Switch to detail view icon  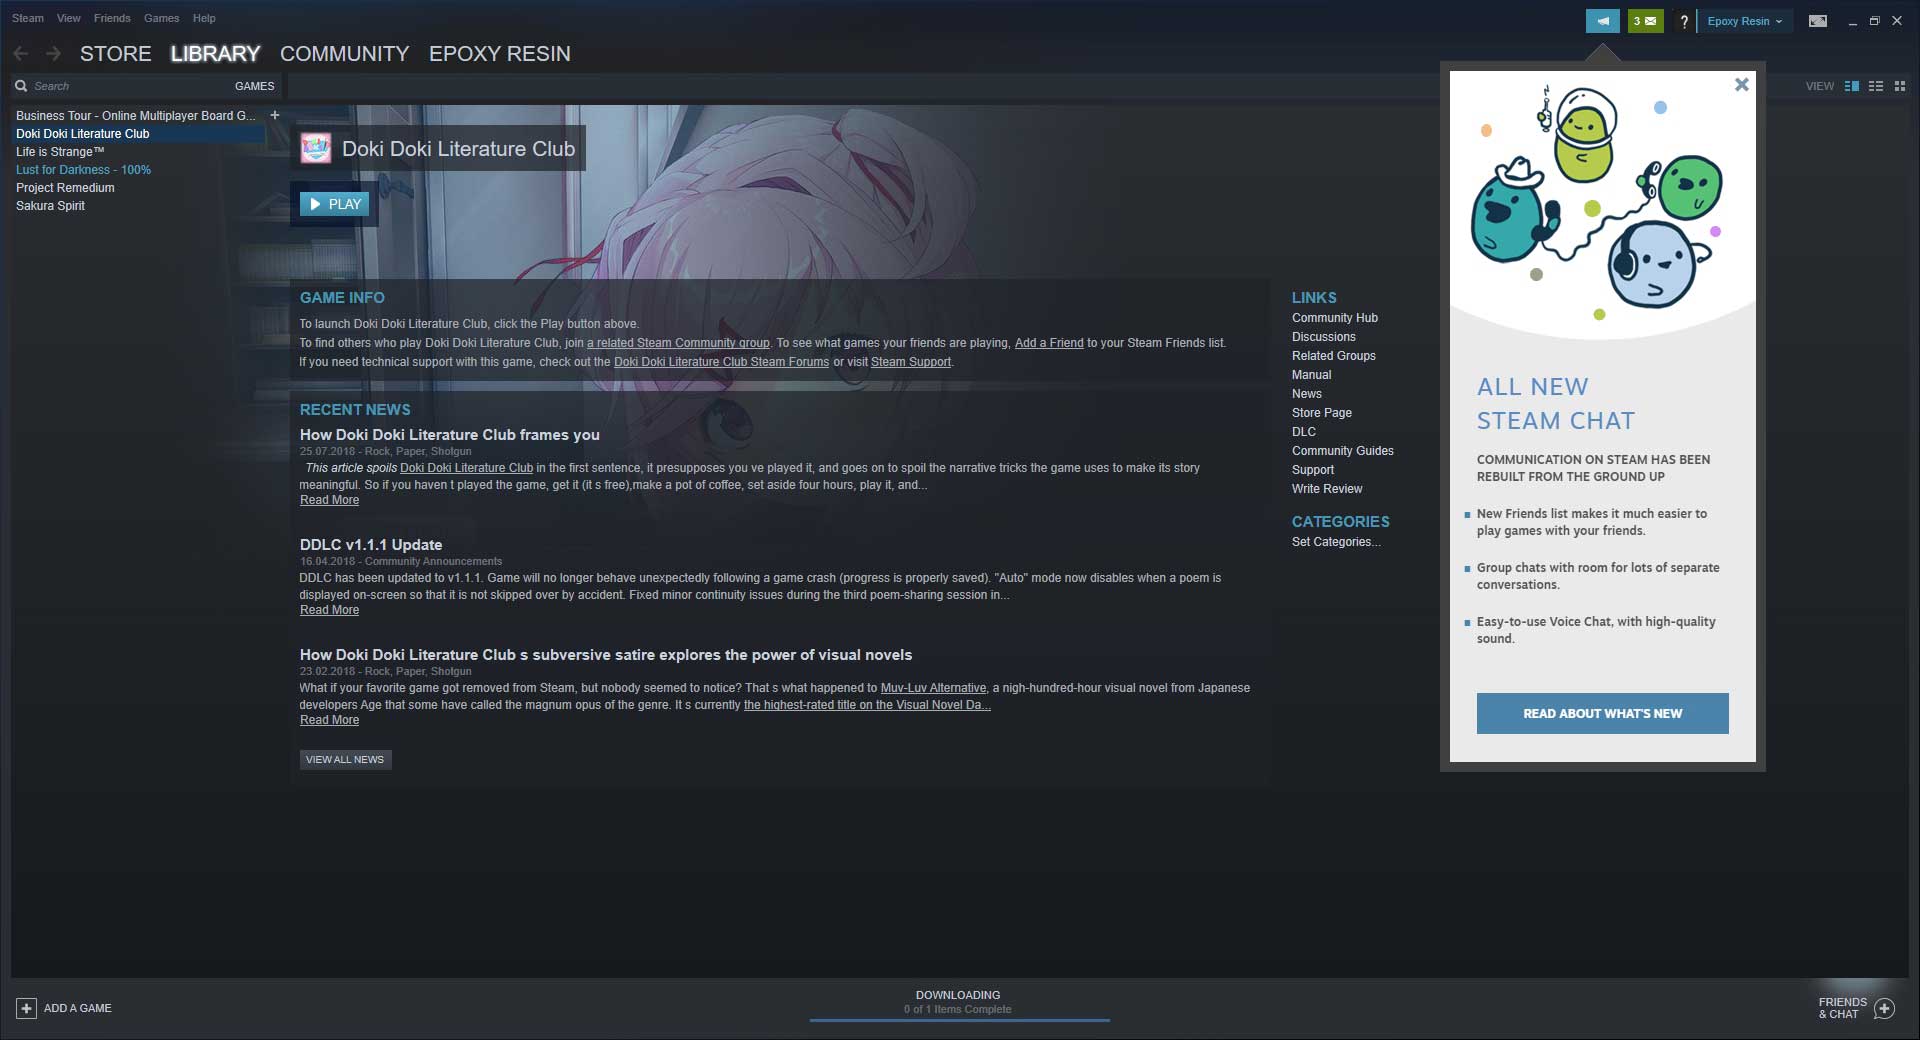pyautogui.click(x=1852, y=86)
